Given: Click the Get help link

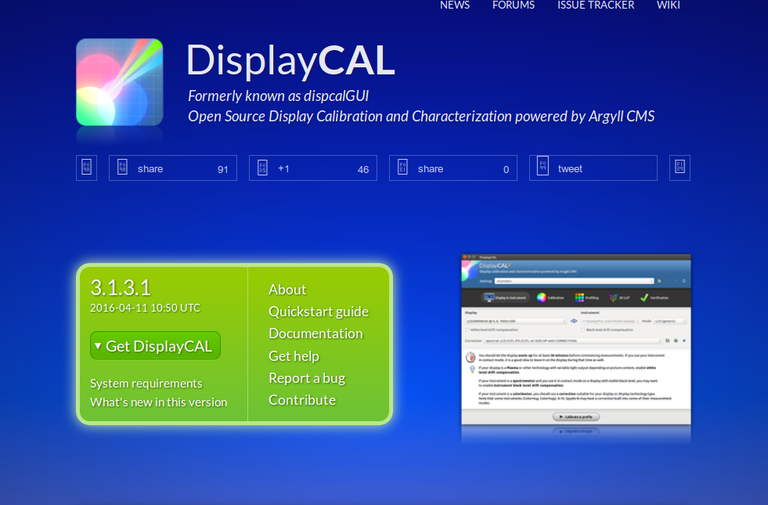Looking at the screenshot, I should click(x=294, y=356).
